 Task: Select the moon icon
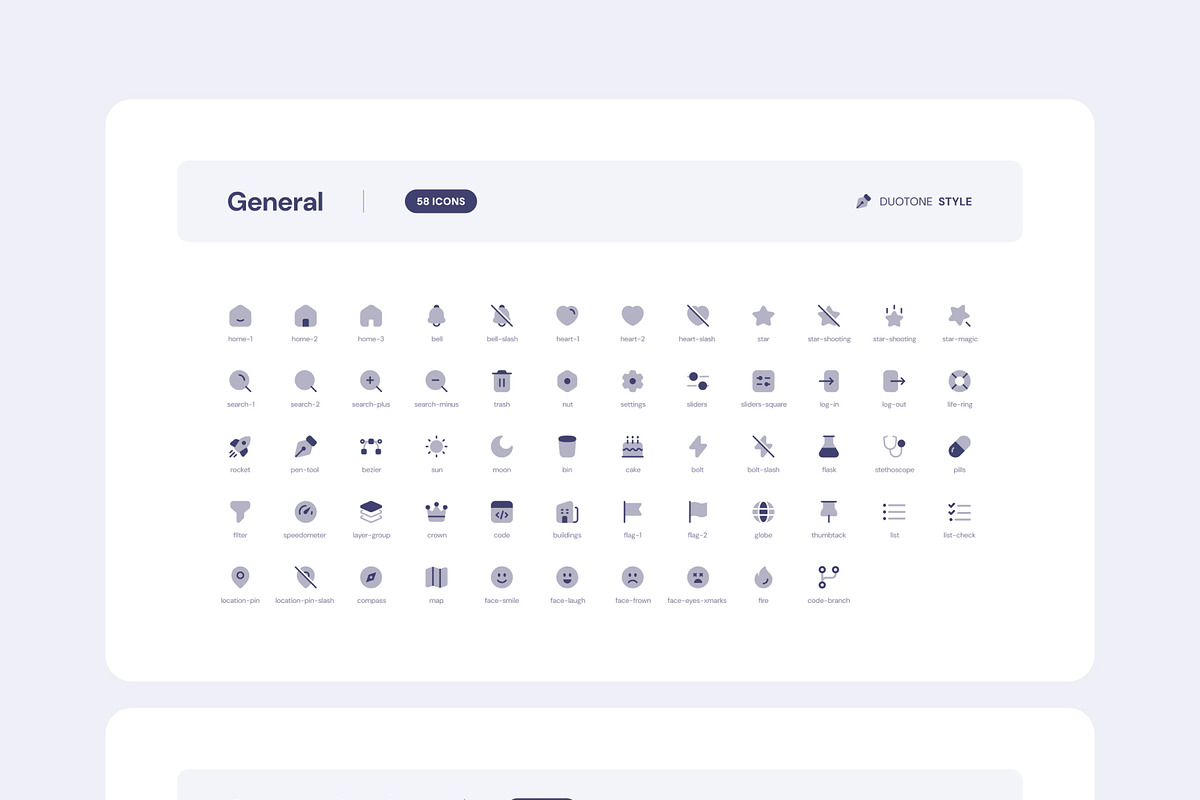tap(502, 447)
